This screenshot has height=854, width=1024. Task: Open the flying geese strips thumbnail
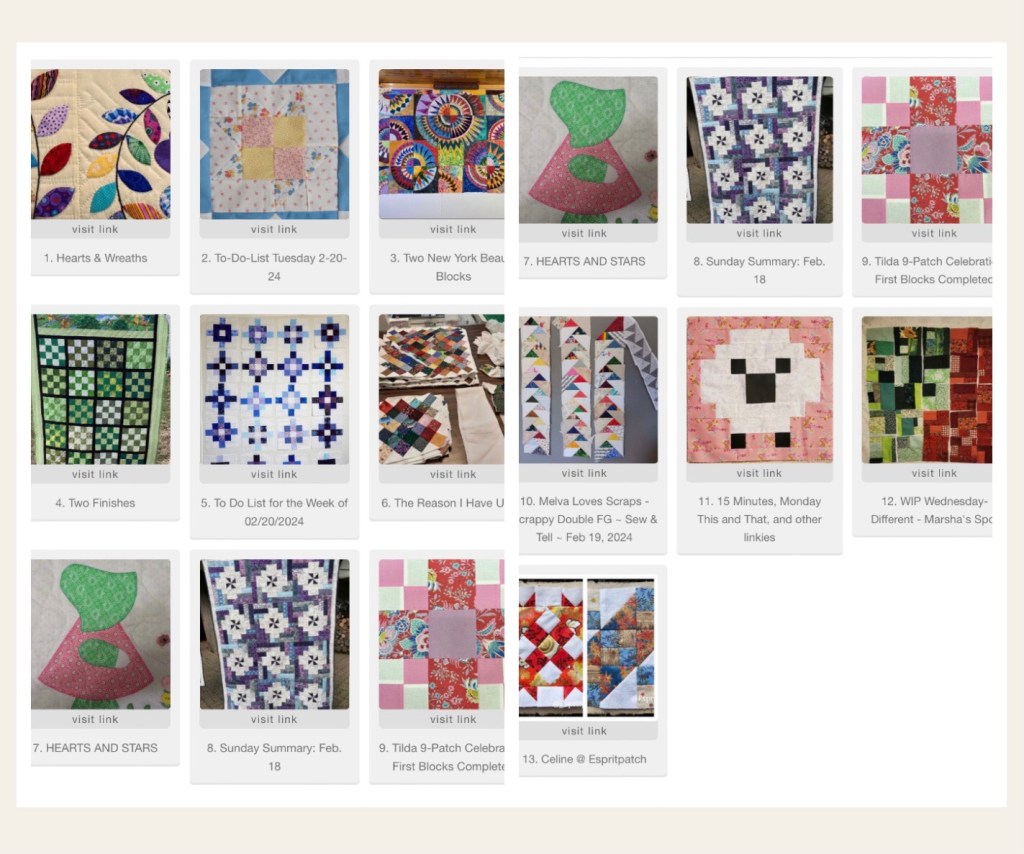tap(588, 390)
